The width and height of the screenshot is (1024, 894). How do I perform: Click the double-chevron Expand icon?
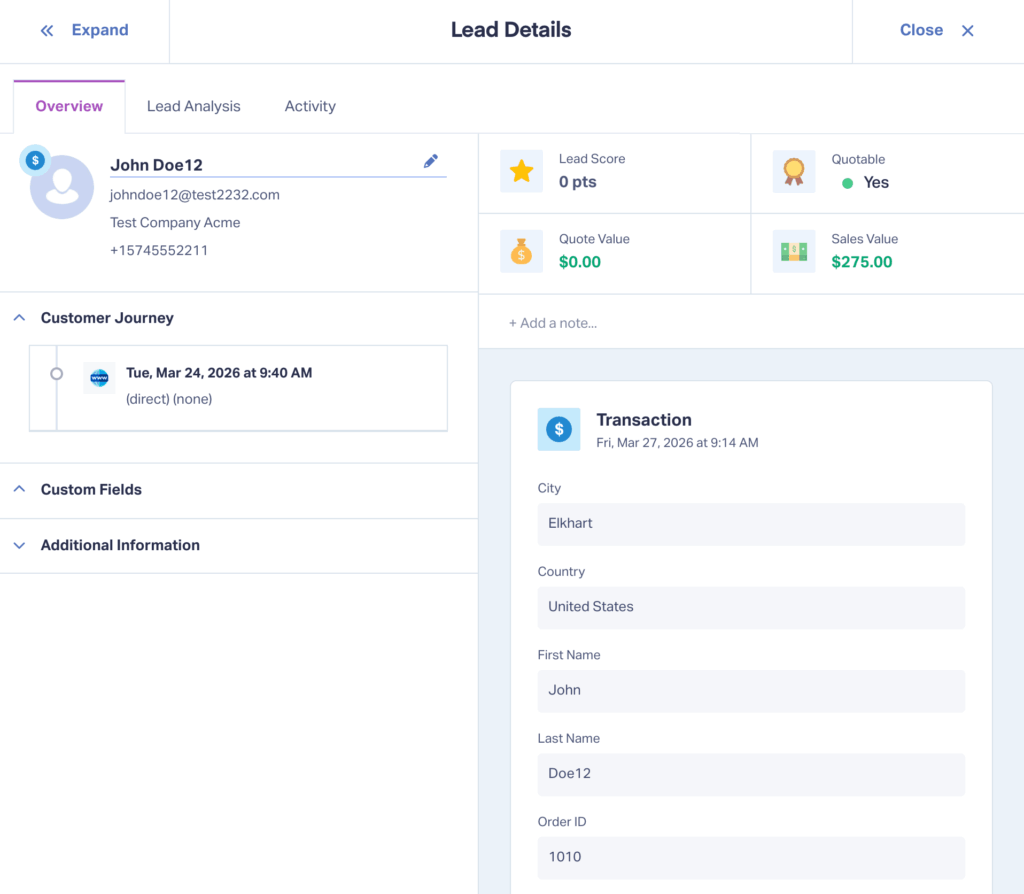coord(46,30)
